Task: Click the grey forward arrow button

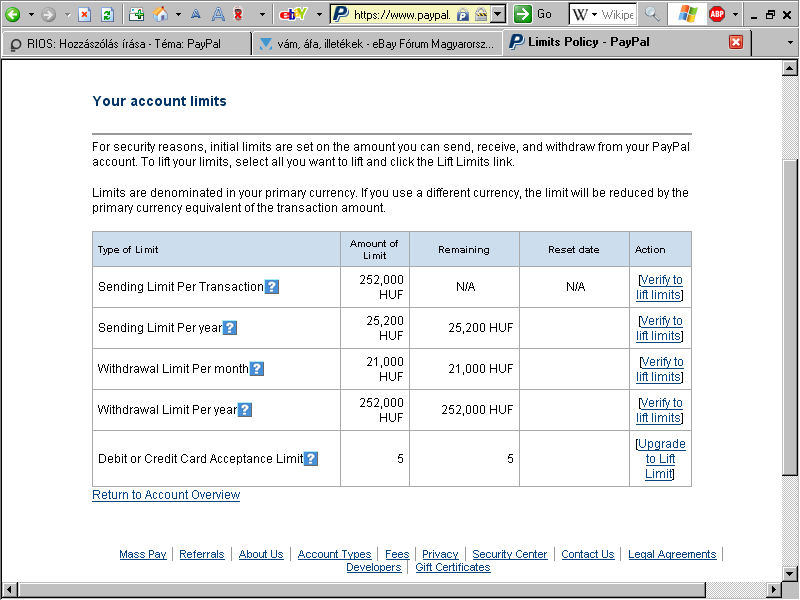Action: tap(48, 14)
